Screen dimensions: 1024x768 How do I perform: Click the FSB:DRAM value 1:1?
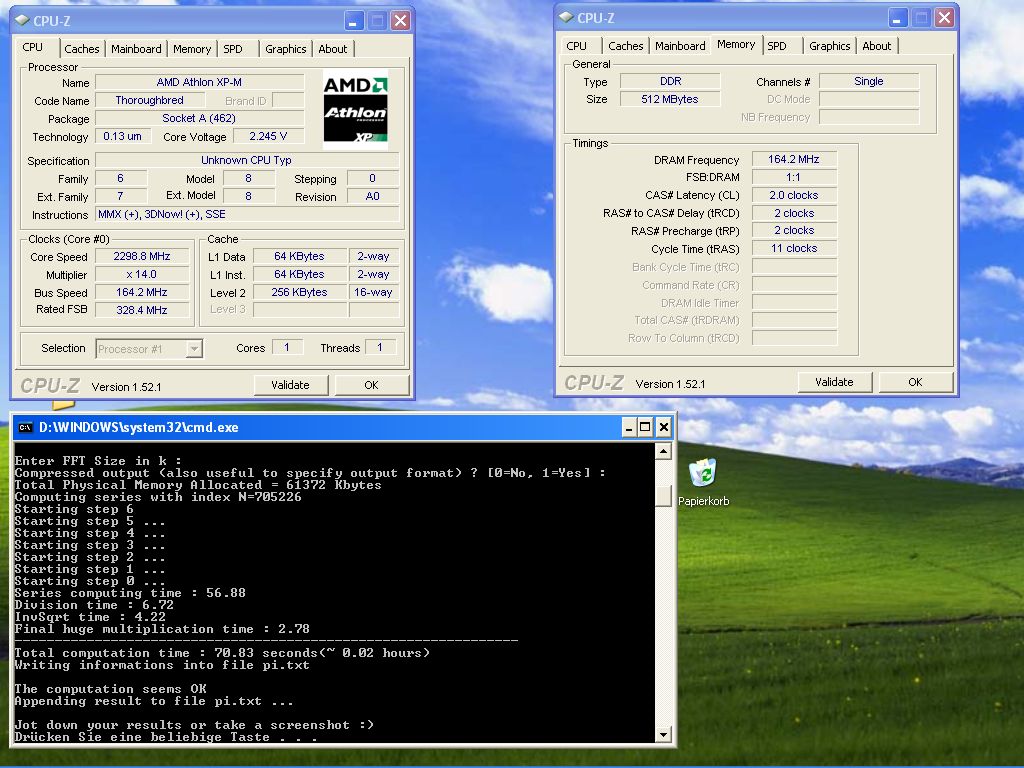point(793,177)
